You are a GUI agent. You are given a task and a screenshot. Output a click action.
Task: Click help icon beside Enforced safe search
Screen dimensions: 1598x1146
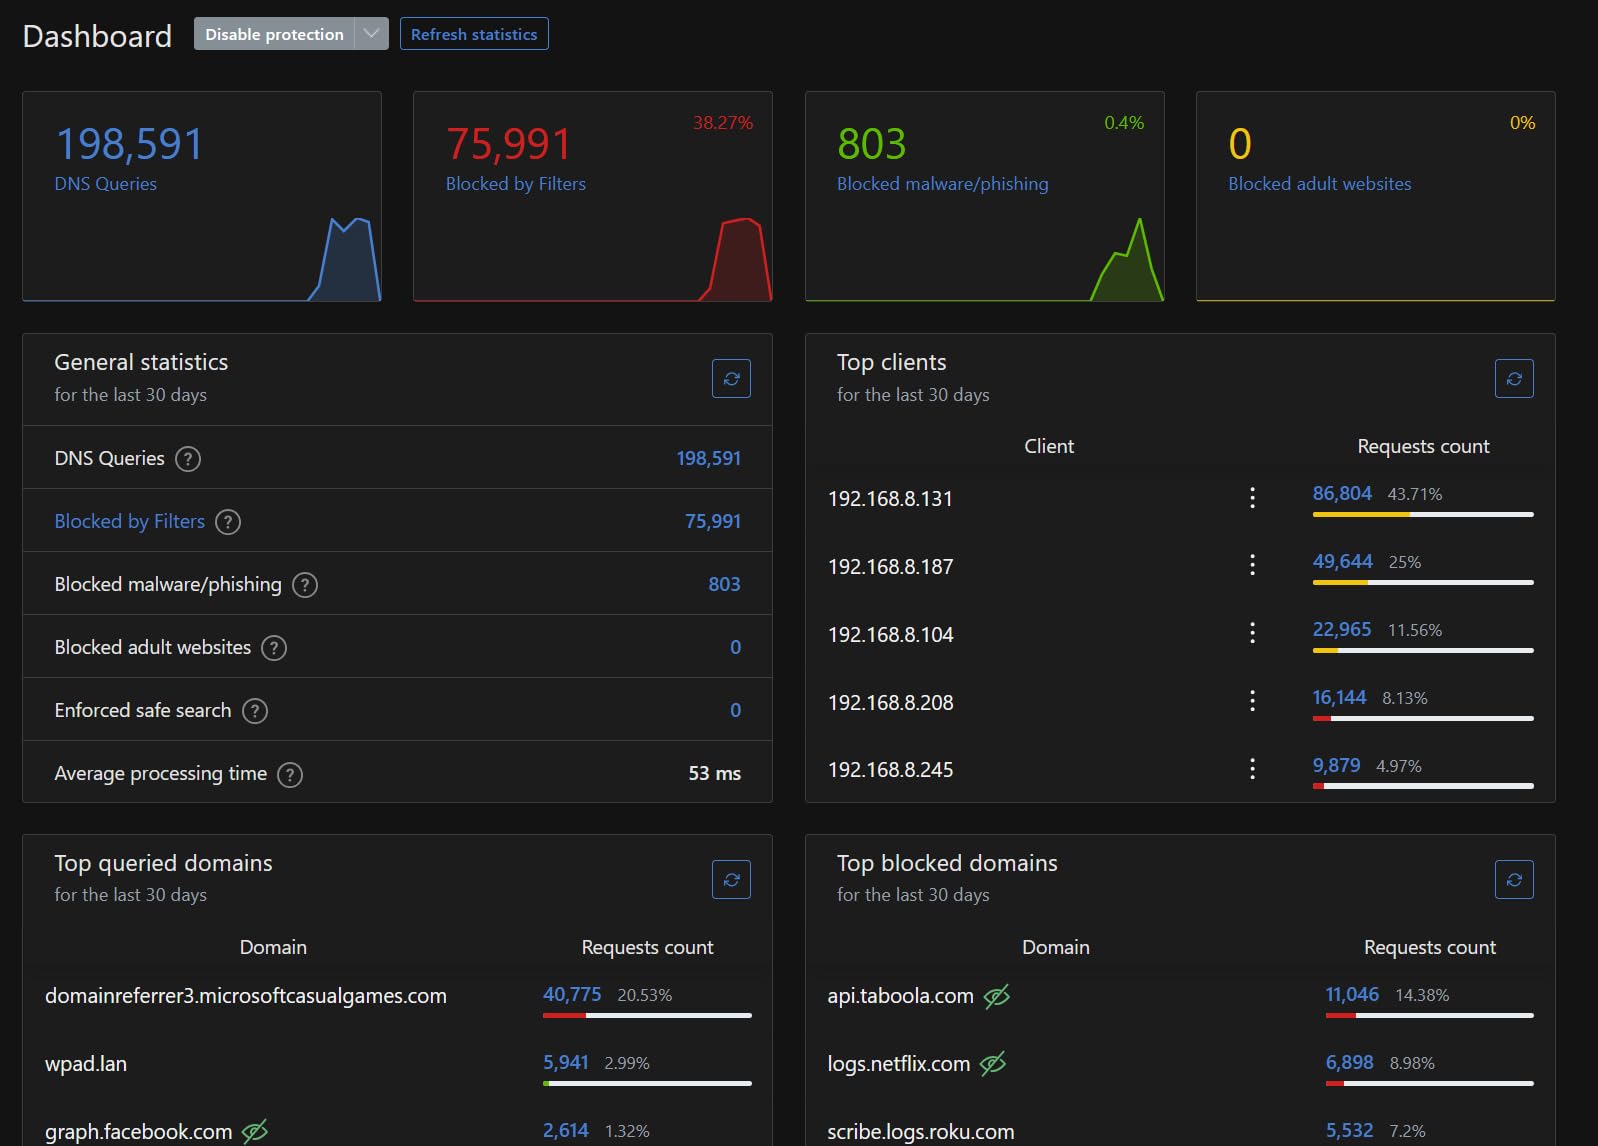pyautogui.click(x=255, y=711)
